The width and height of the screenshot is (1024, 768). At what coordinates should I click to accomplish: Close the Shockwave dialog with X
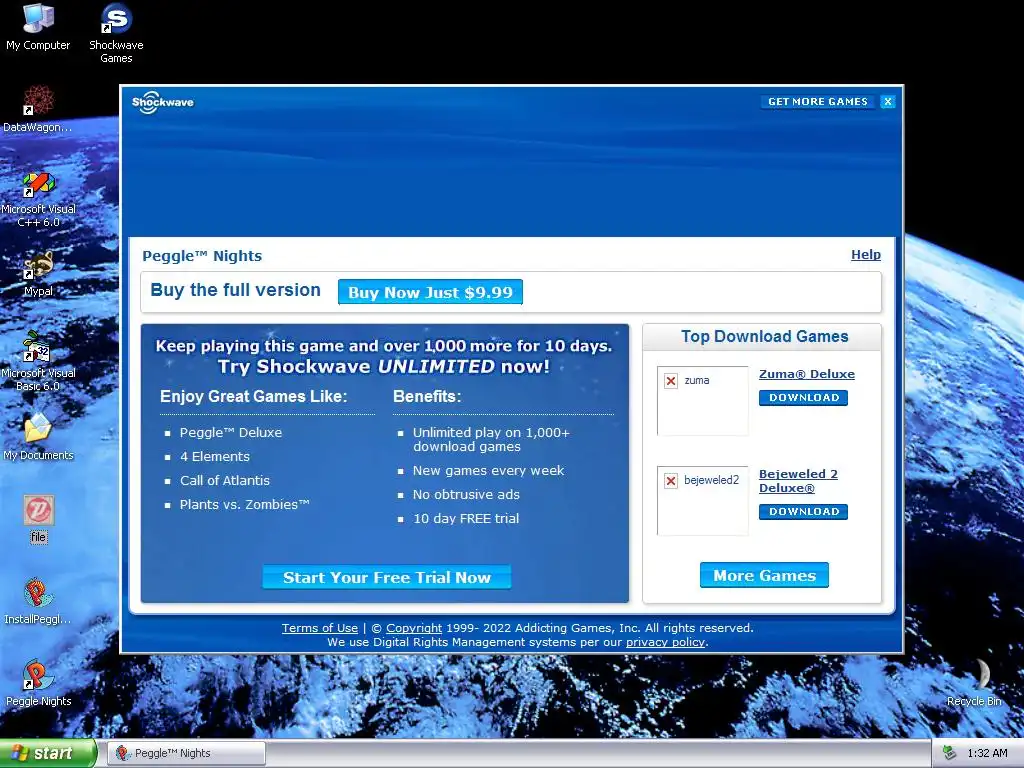(888, 102)
